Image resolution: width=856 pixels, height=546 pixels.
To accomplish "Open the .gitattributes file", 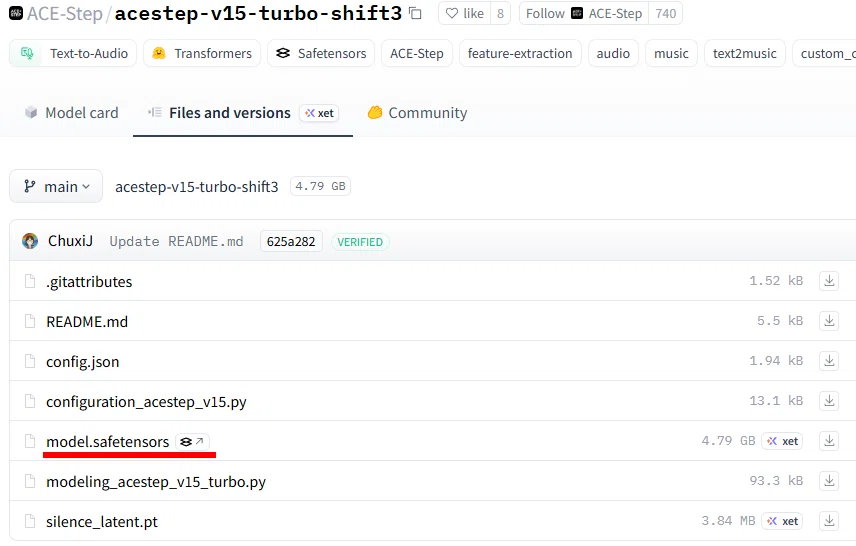I will (89, 282).
